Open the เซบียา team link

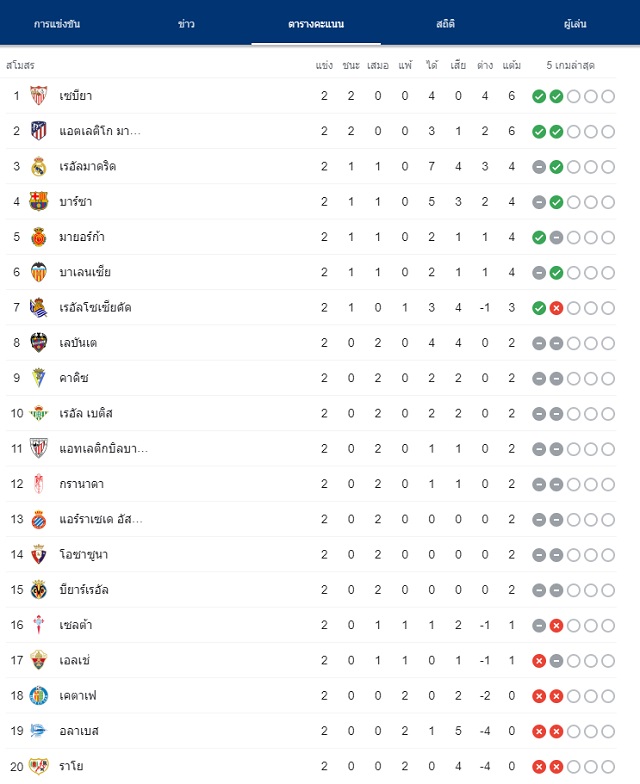click(76, 96)
